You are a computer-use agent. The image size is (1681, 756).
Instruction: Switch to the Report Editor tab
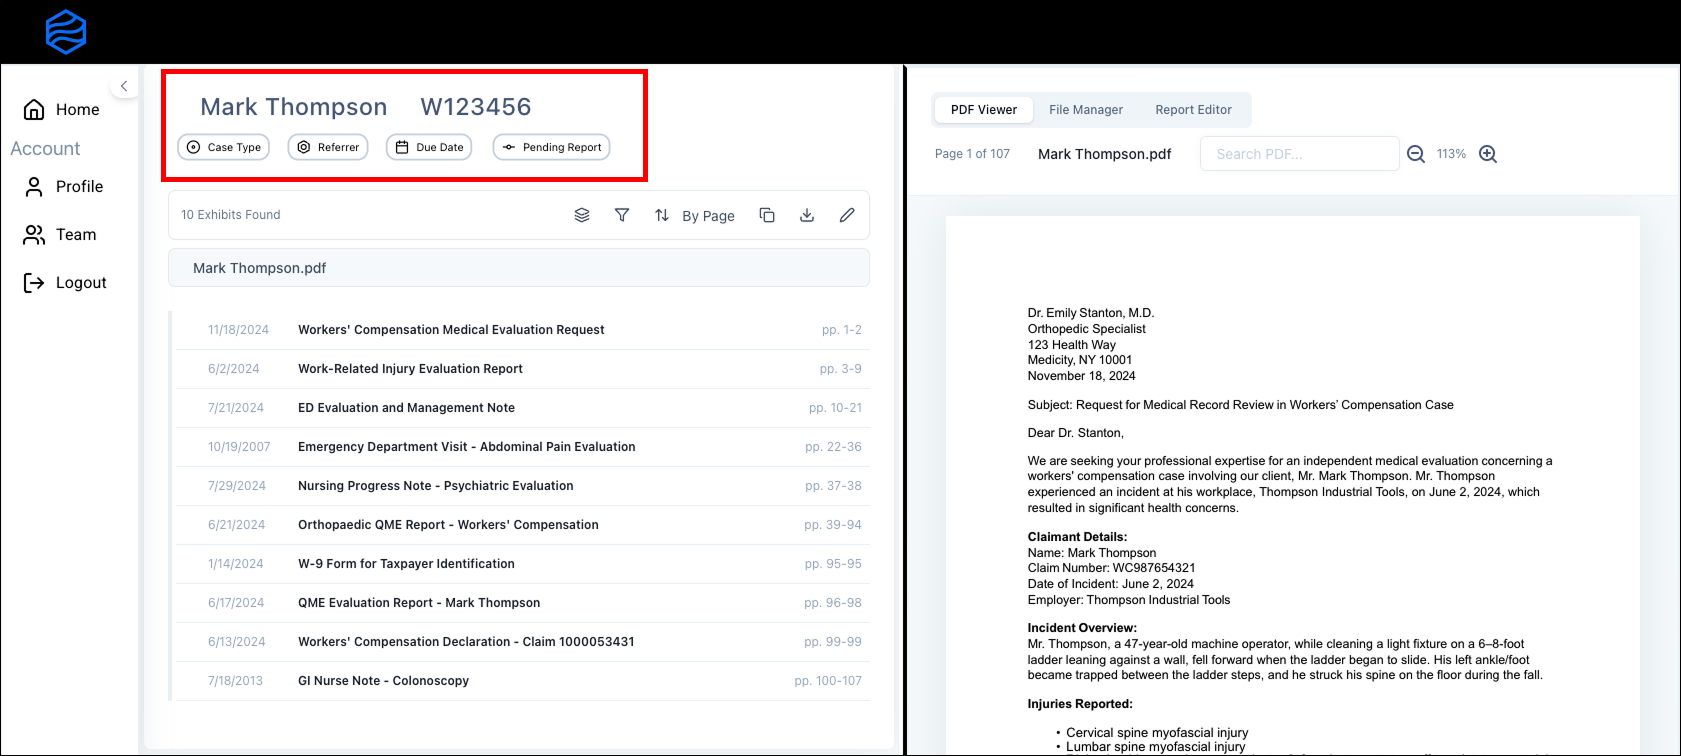1194,110
